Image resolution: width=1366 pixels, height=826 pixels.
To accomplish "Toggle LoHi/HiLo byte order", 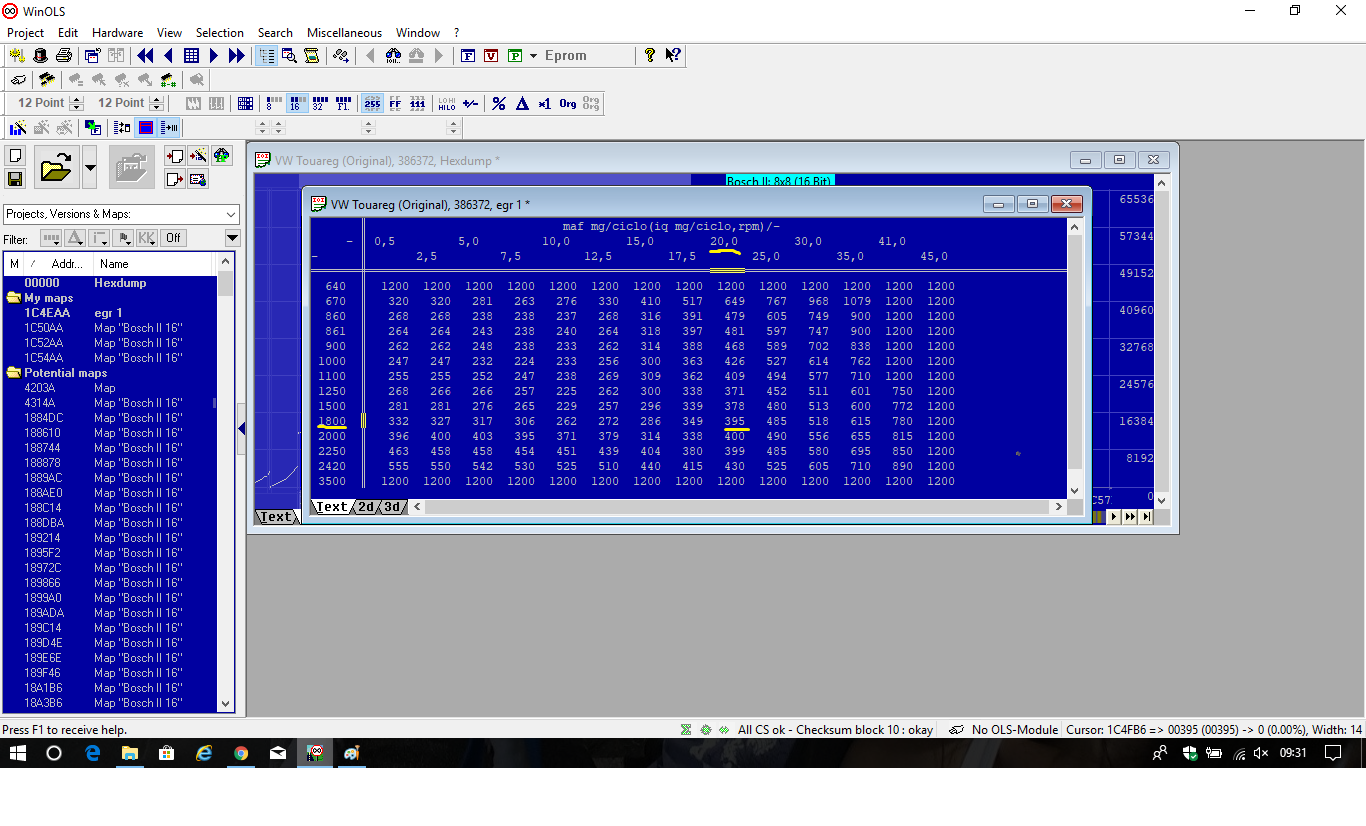I will [x=447, y=103].
